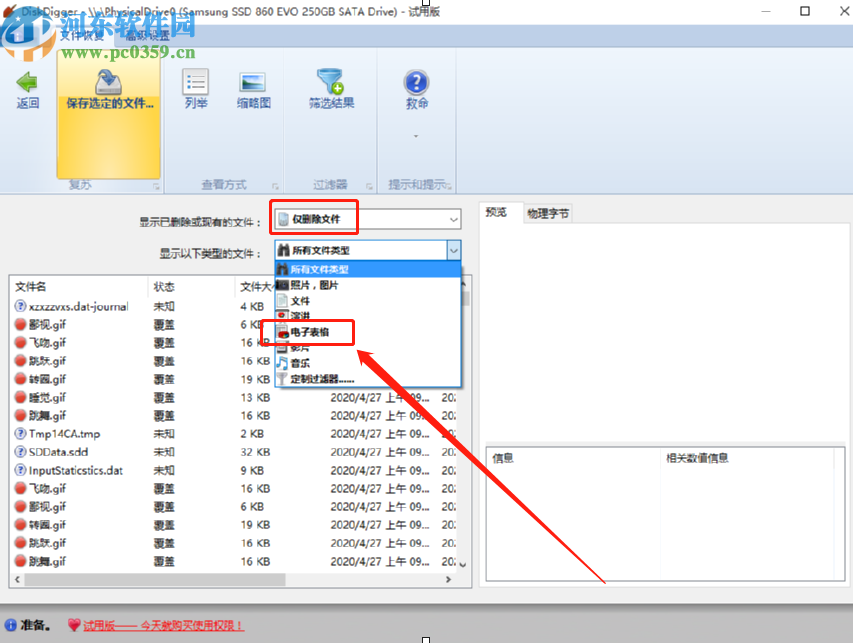Sort by the 文件大小 column header
The height and width of the screenshot is (643, 853).
(x=256, y=287)
